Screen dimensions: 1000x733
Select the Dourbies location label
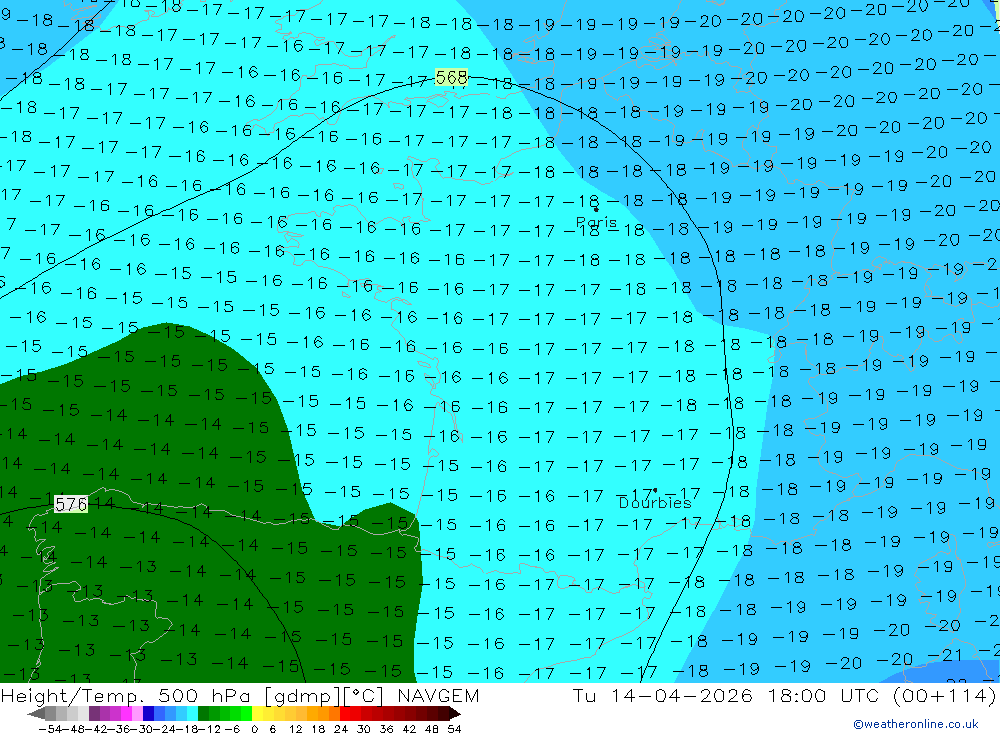click(x=655, y=503)
